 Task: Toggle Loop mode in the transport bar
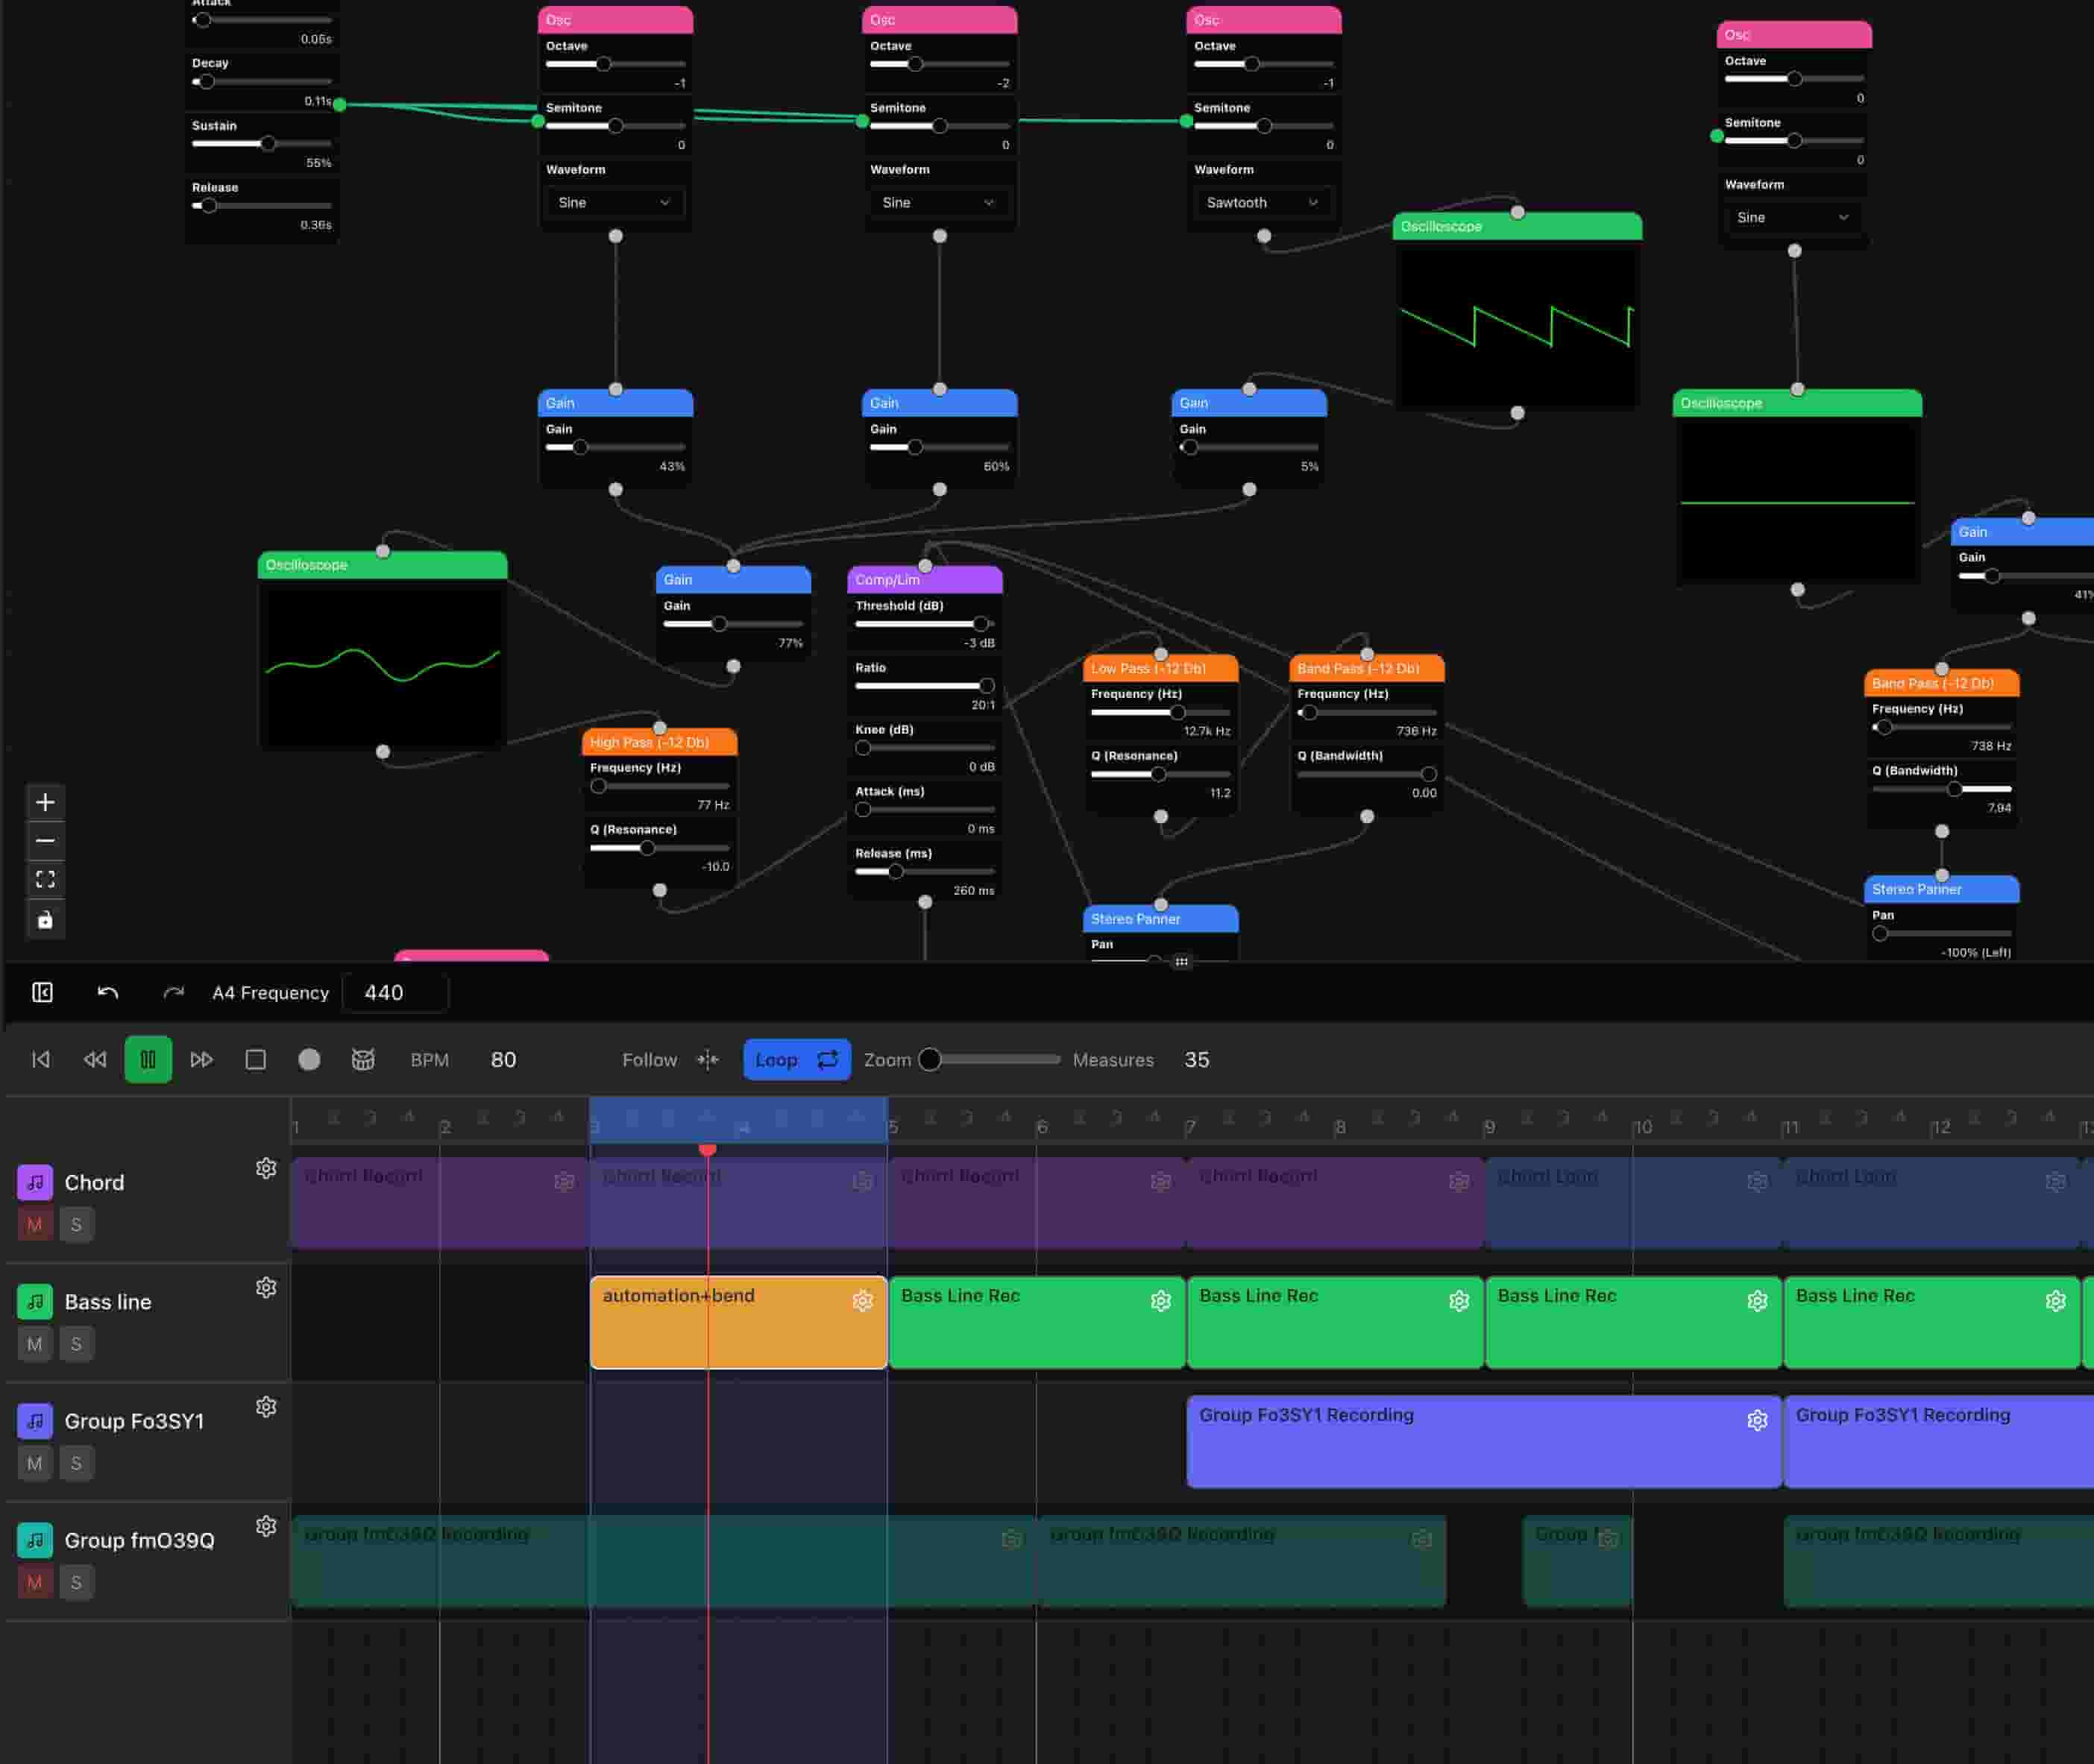(797, 1059)
